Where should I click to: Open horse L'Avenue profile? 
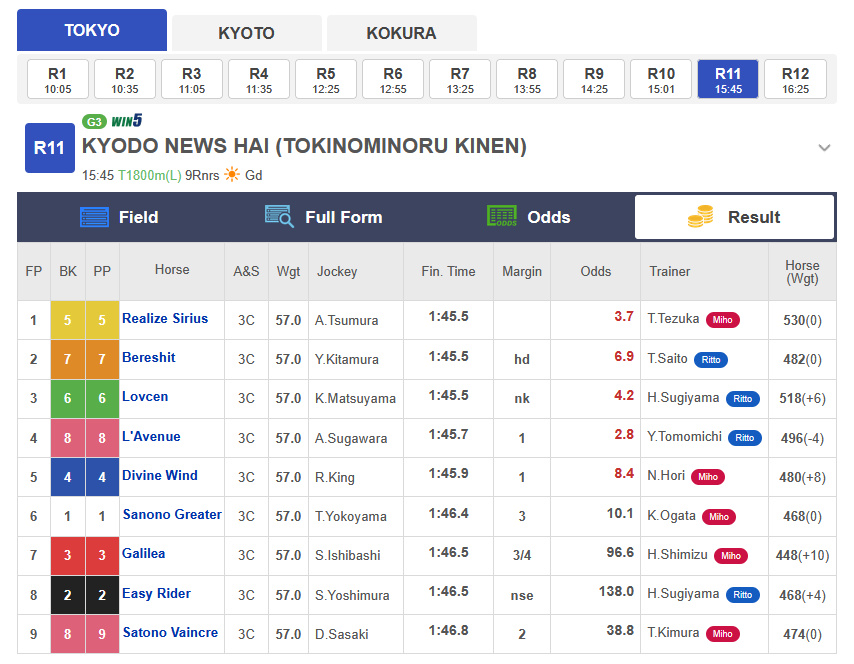(151, 437)
